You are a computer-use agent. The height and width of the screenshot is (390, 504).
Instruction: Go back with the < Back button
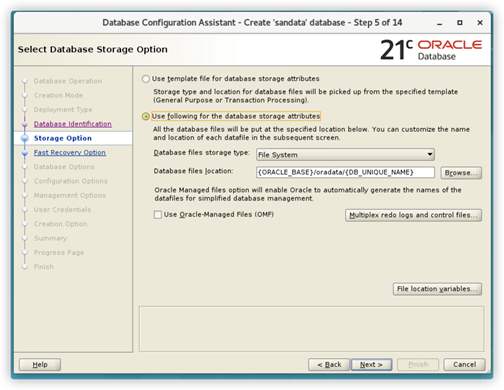[x=329, y=365]
